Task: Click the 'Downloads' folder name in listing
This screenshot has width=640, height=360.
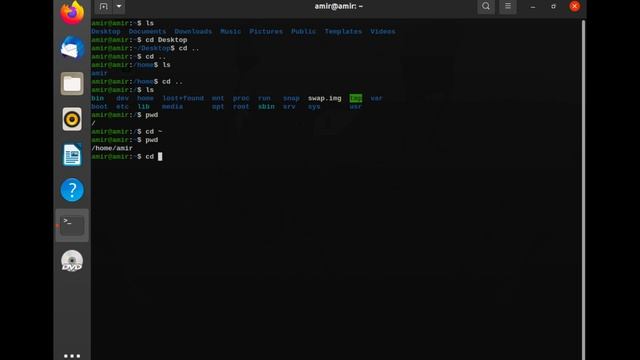Action: coord(193,31)
